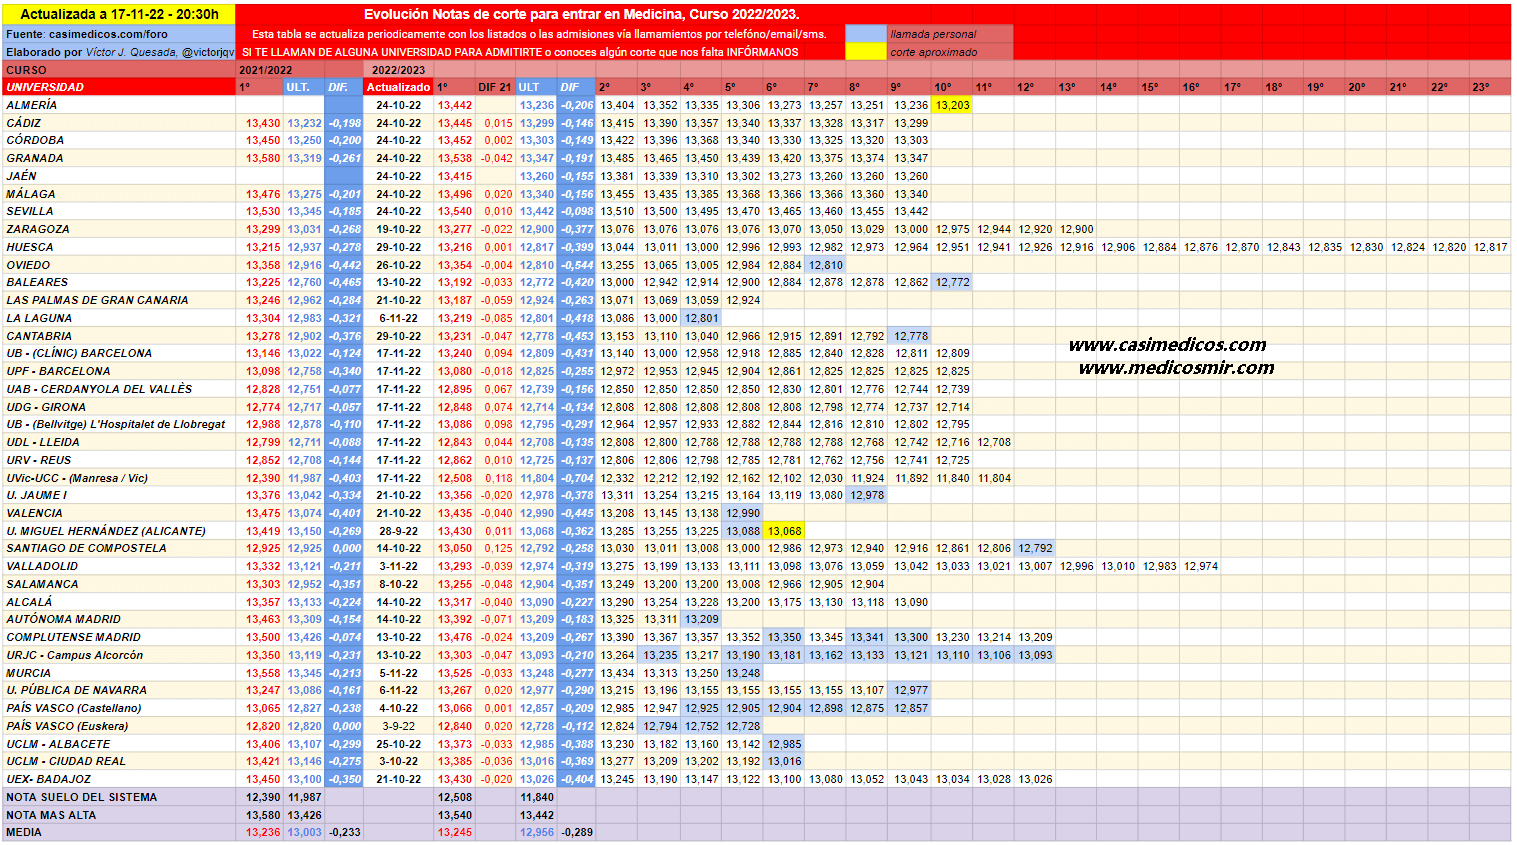This screenshot has width=1517, height=845.
Task: Click the "13,245" average in the MEDIA row
Action: coord(455,832)
